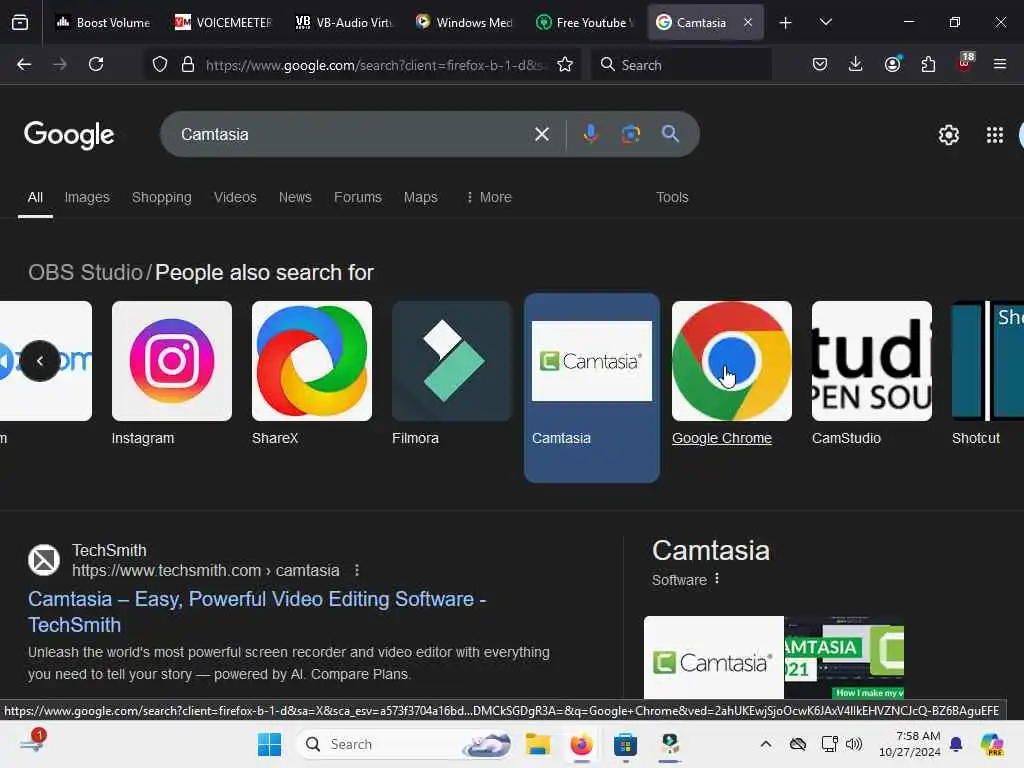Select CamStudio related search thumbnail
1024x768 pixels.
tap(872, 360)
